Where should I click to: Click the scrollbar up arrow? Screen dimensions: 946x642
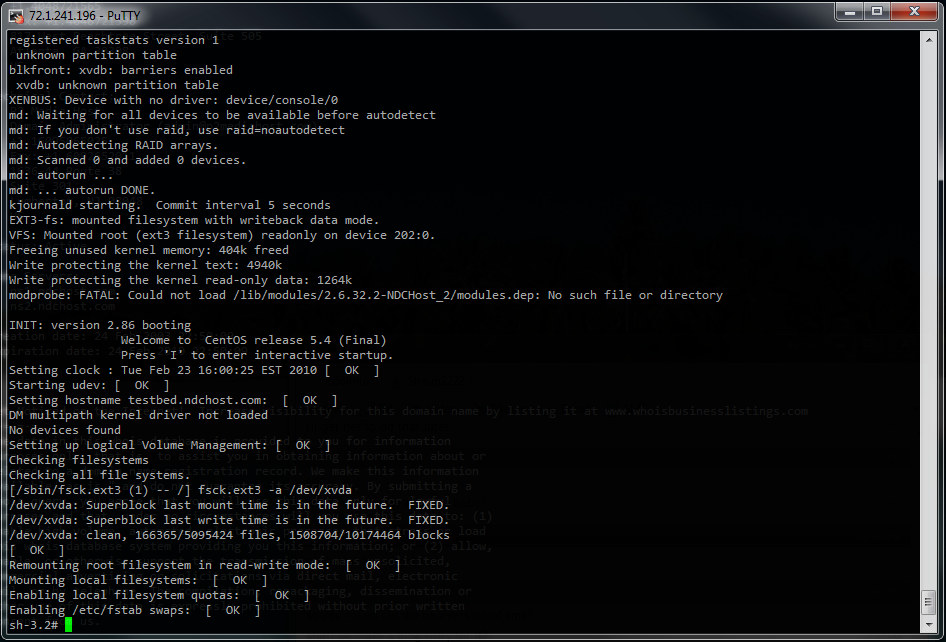[930, 38]
